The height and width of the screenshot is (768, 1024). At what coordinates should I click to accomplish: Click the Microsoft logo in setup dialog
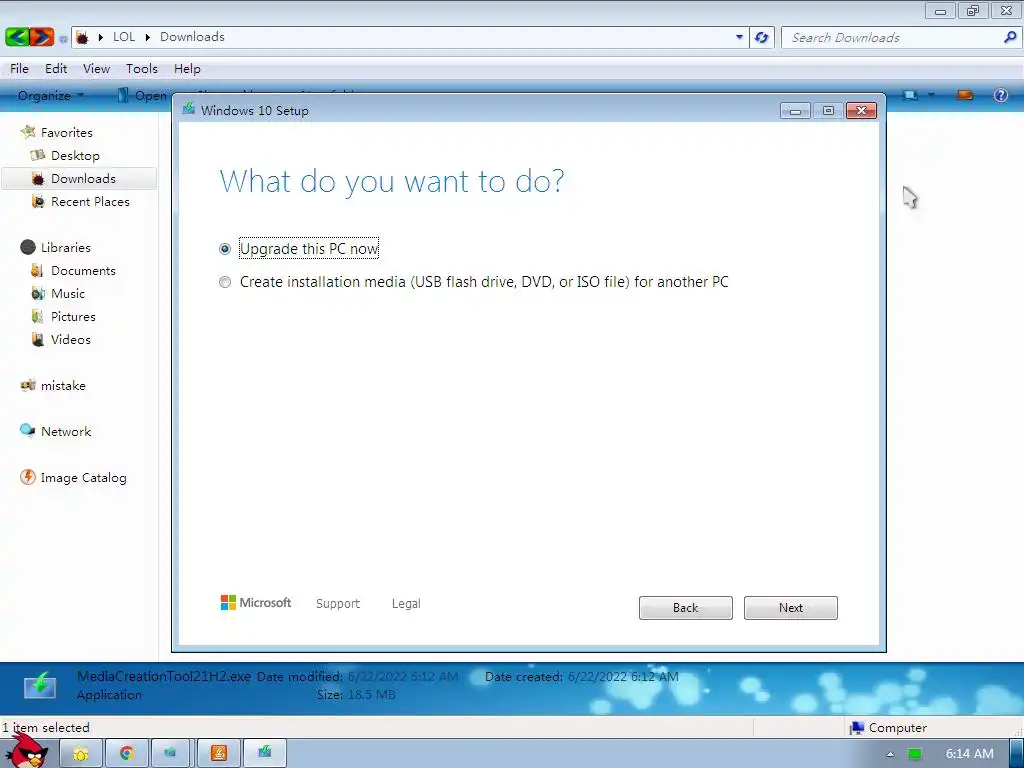[256, 602]
